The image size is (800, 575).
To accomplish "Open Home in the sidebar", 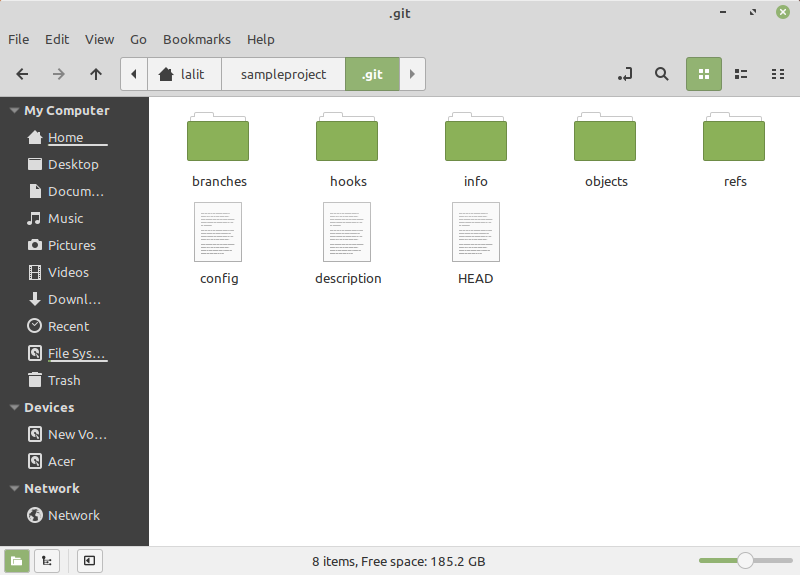I will point(74,137).
